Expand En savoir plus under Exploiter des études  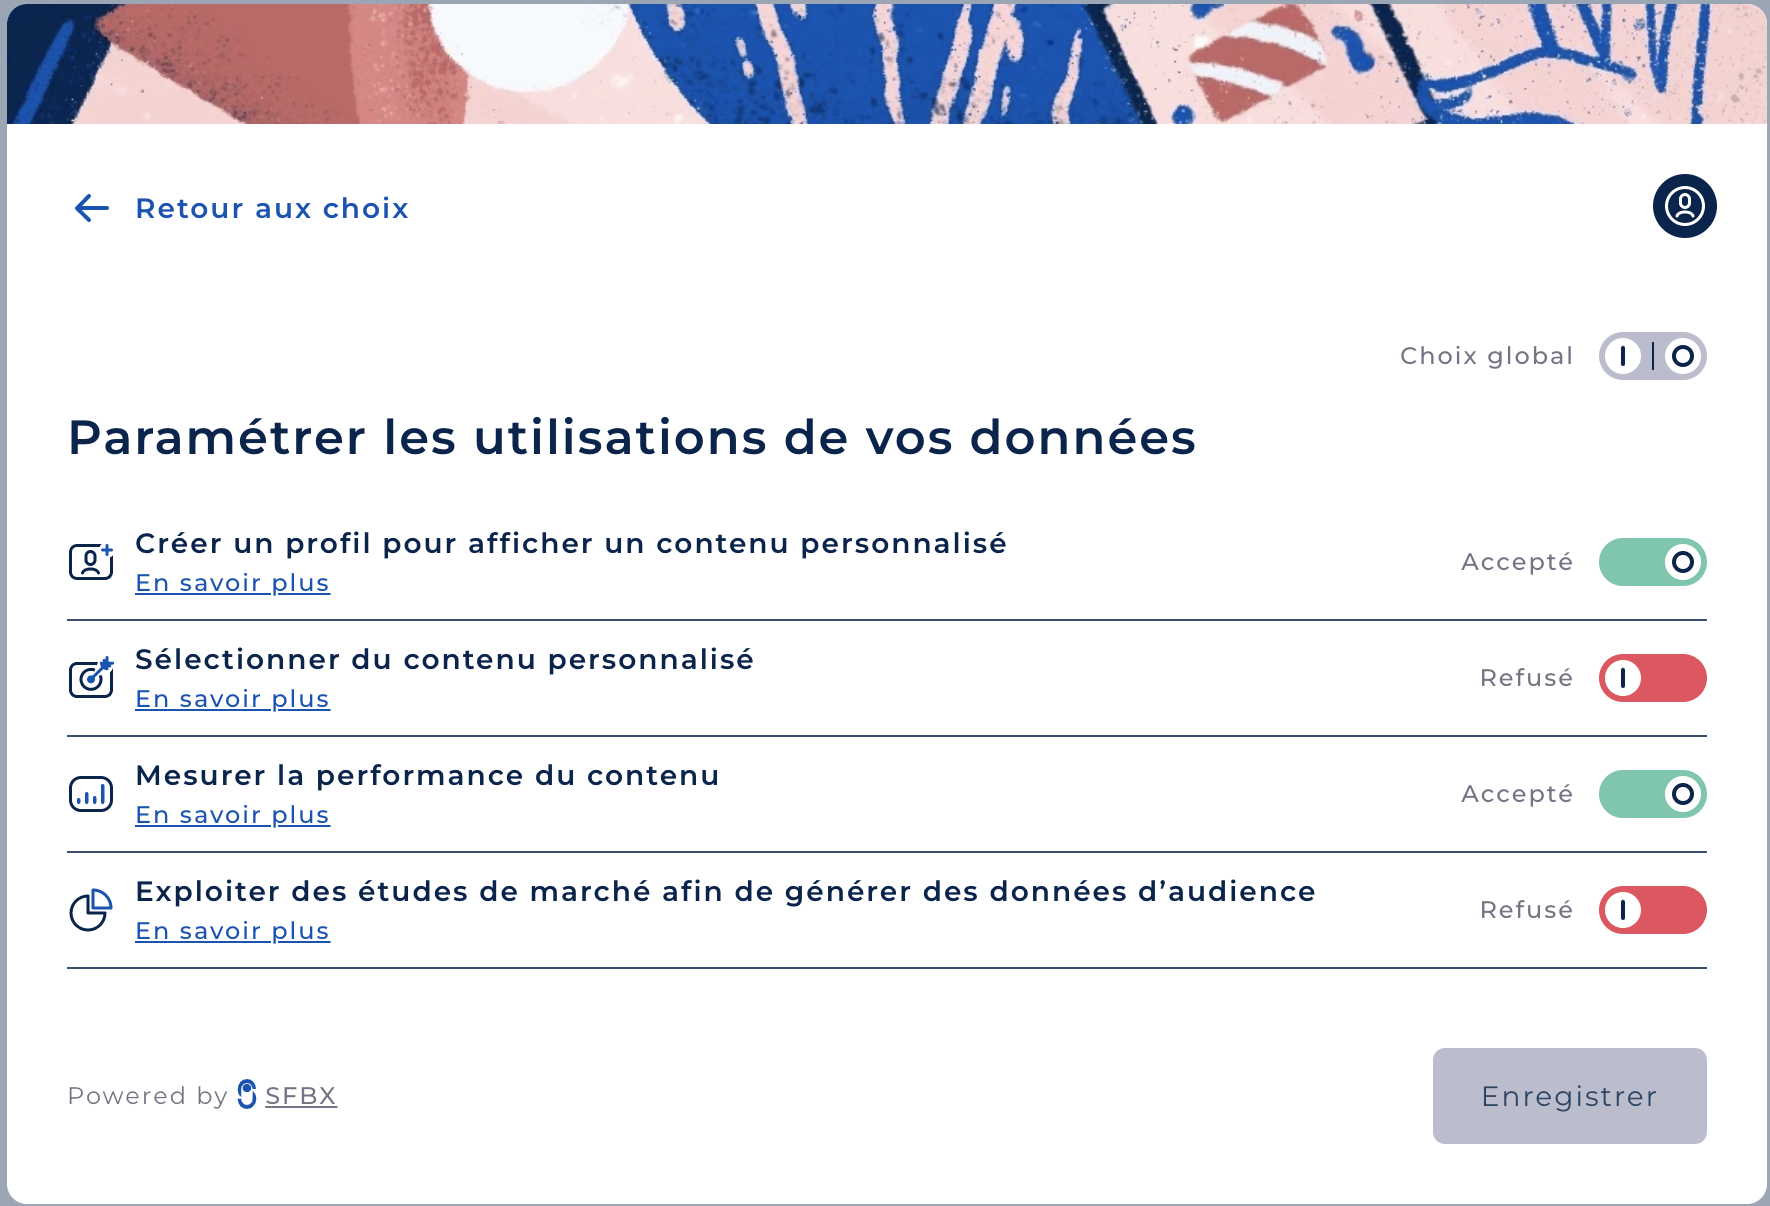coord(232,931)
